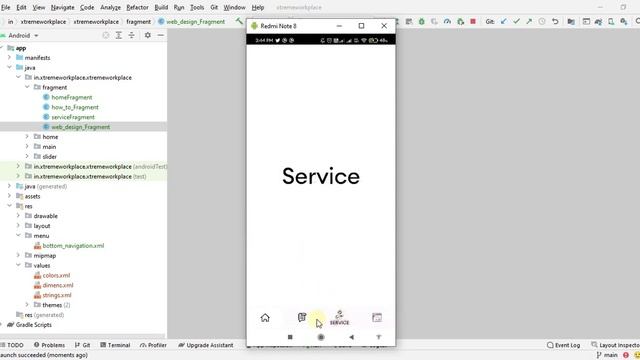Click the Git update project blue arrow
This screenshot has width=640, height=360.
(504, 22)
